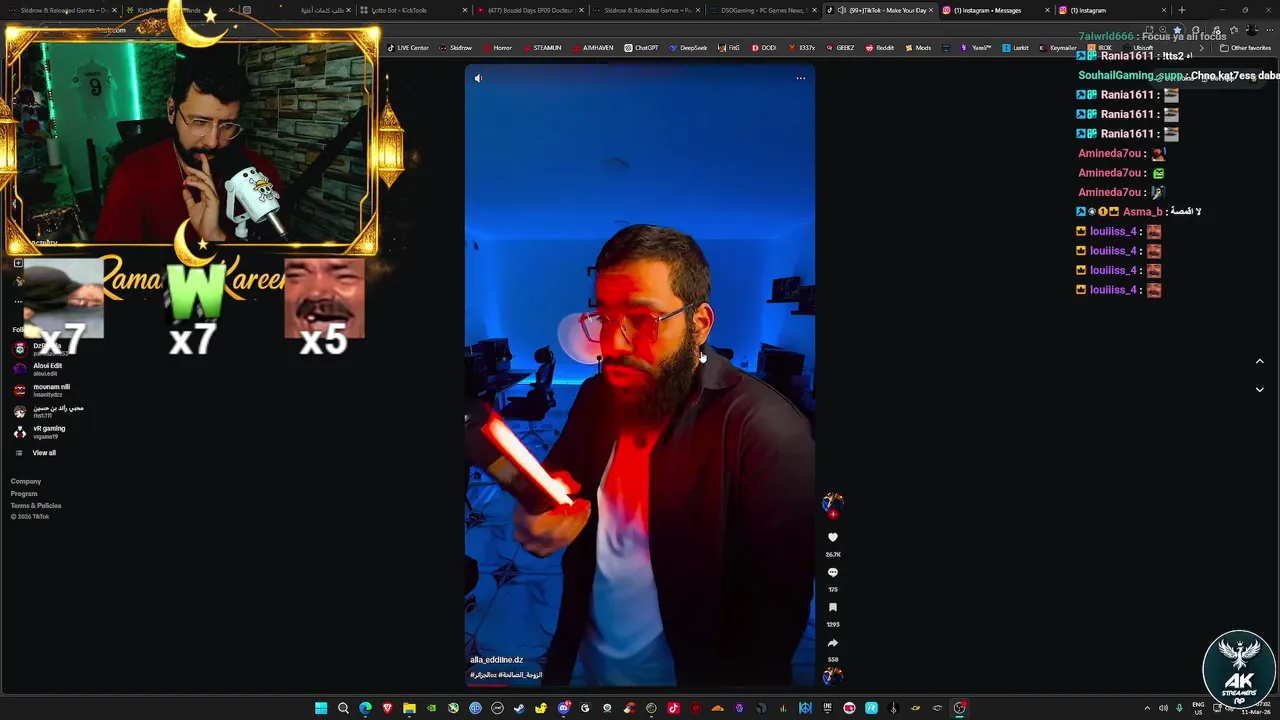Open alla_eddiine.dz creator profile link

(497, 660)
